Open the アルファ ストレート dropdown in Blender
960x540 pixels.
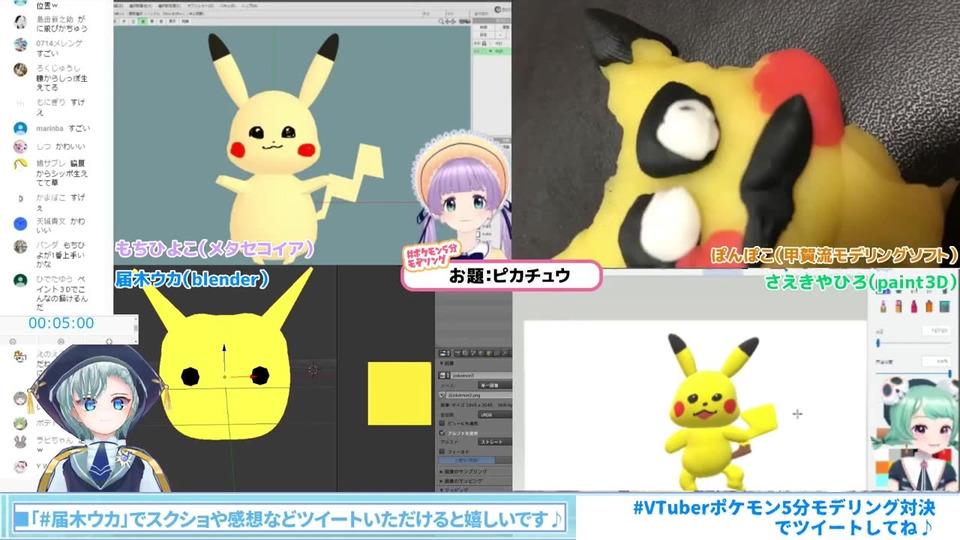point(495,441)
